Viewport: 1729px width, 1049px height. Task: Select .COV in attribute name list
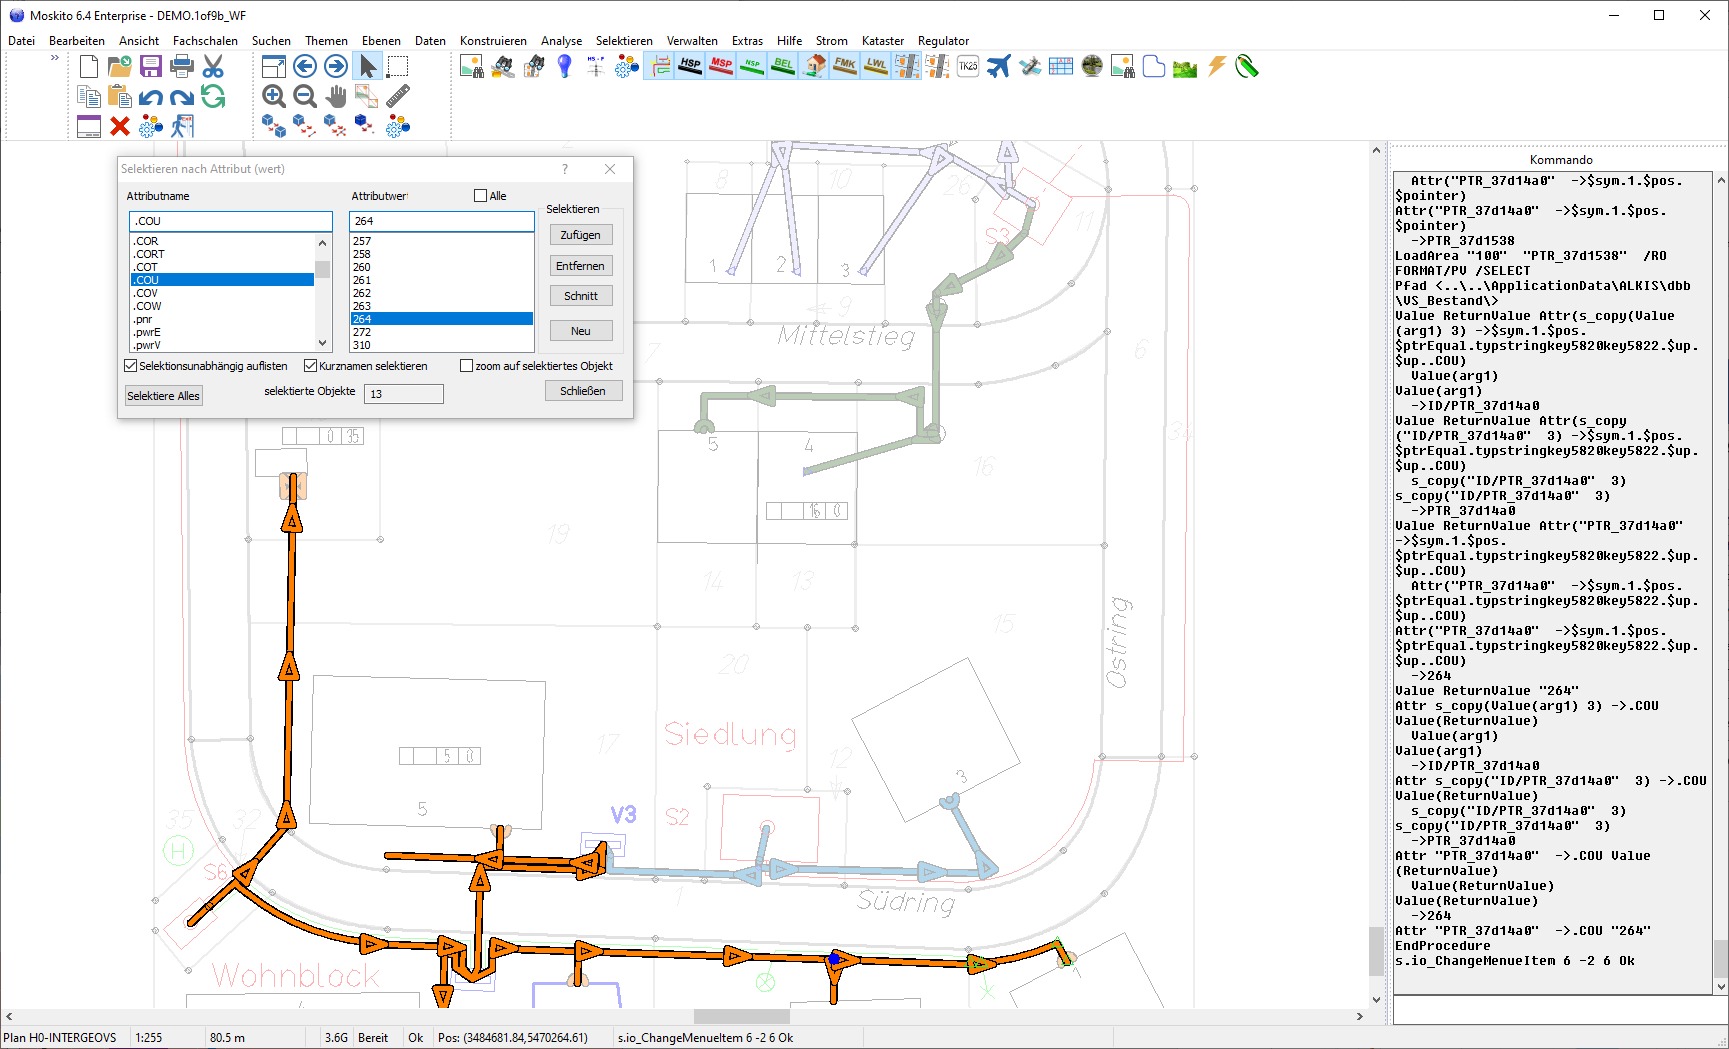pyautogui.click(x=147, y=293)
